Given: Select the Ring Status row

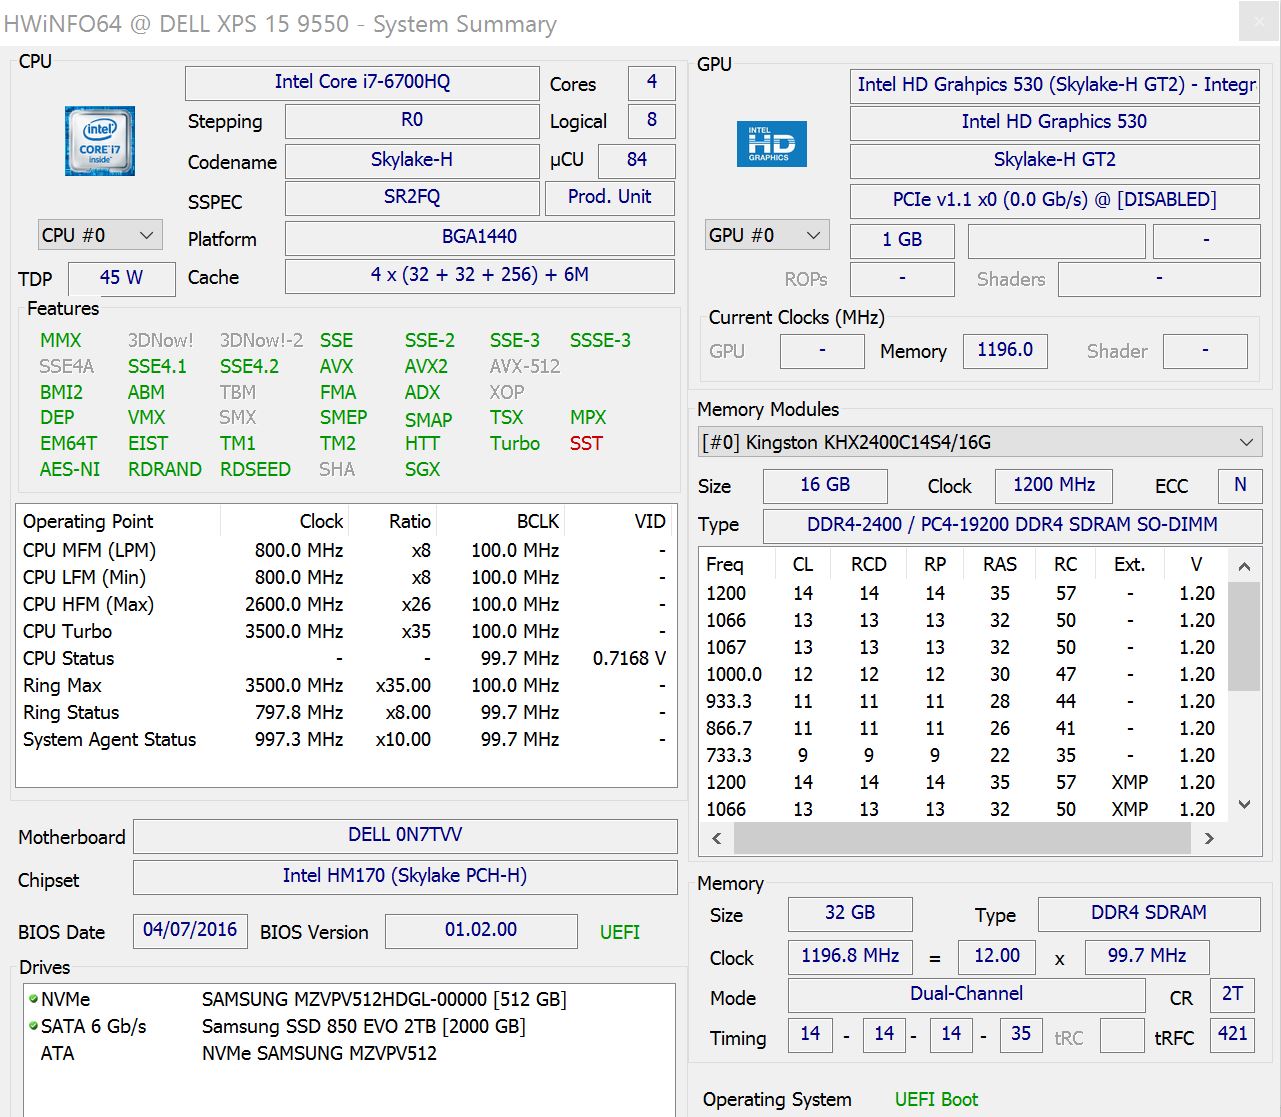Looking at the screenshot, I should (345, 712).
